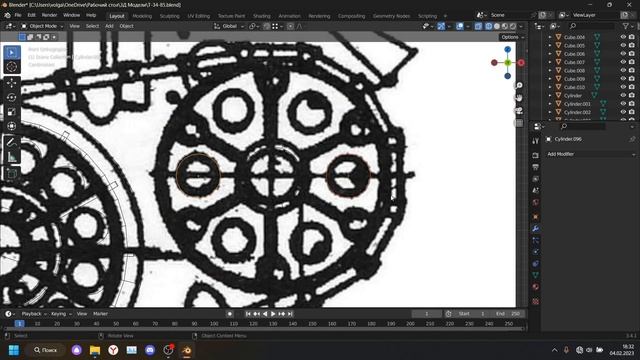This screenshot has width=640, height=360.
Task: Open the Render menu
Action: pos(49,15)
